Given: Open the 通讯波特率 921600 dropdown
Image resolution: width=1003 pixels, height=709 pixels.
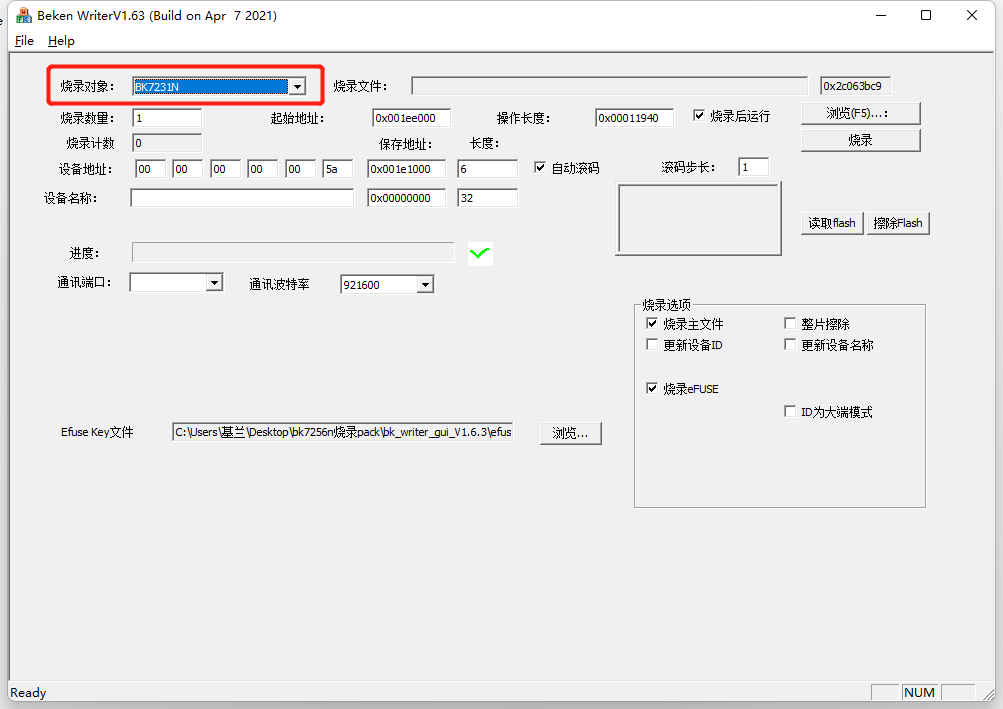Looking at the screenshot, I should (x=425, y=285).
